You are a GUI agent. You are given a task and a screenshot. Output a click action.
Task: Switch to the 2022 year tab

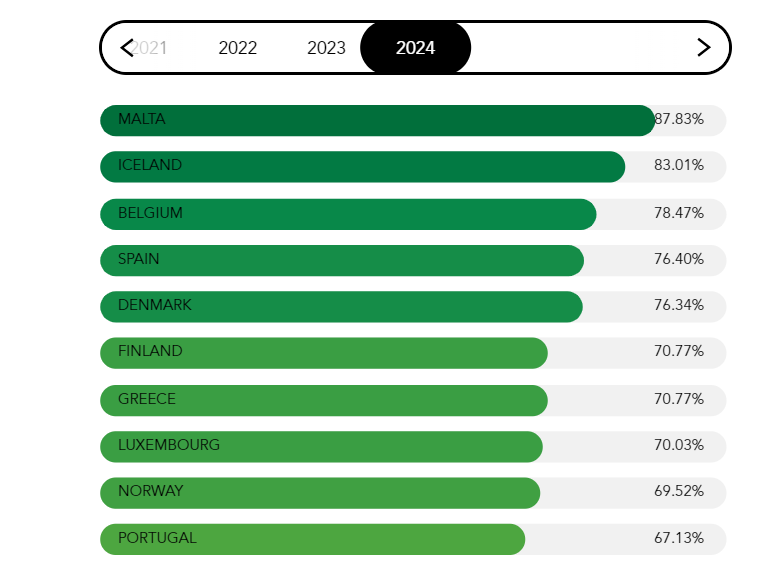(238, 48)
